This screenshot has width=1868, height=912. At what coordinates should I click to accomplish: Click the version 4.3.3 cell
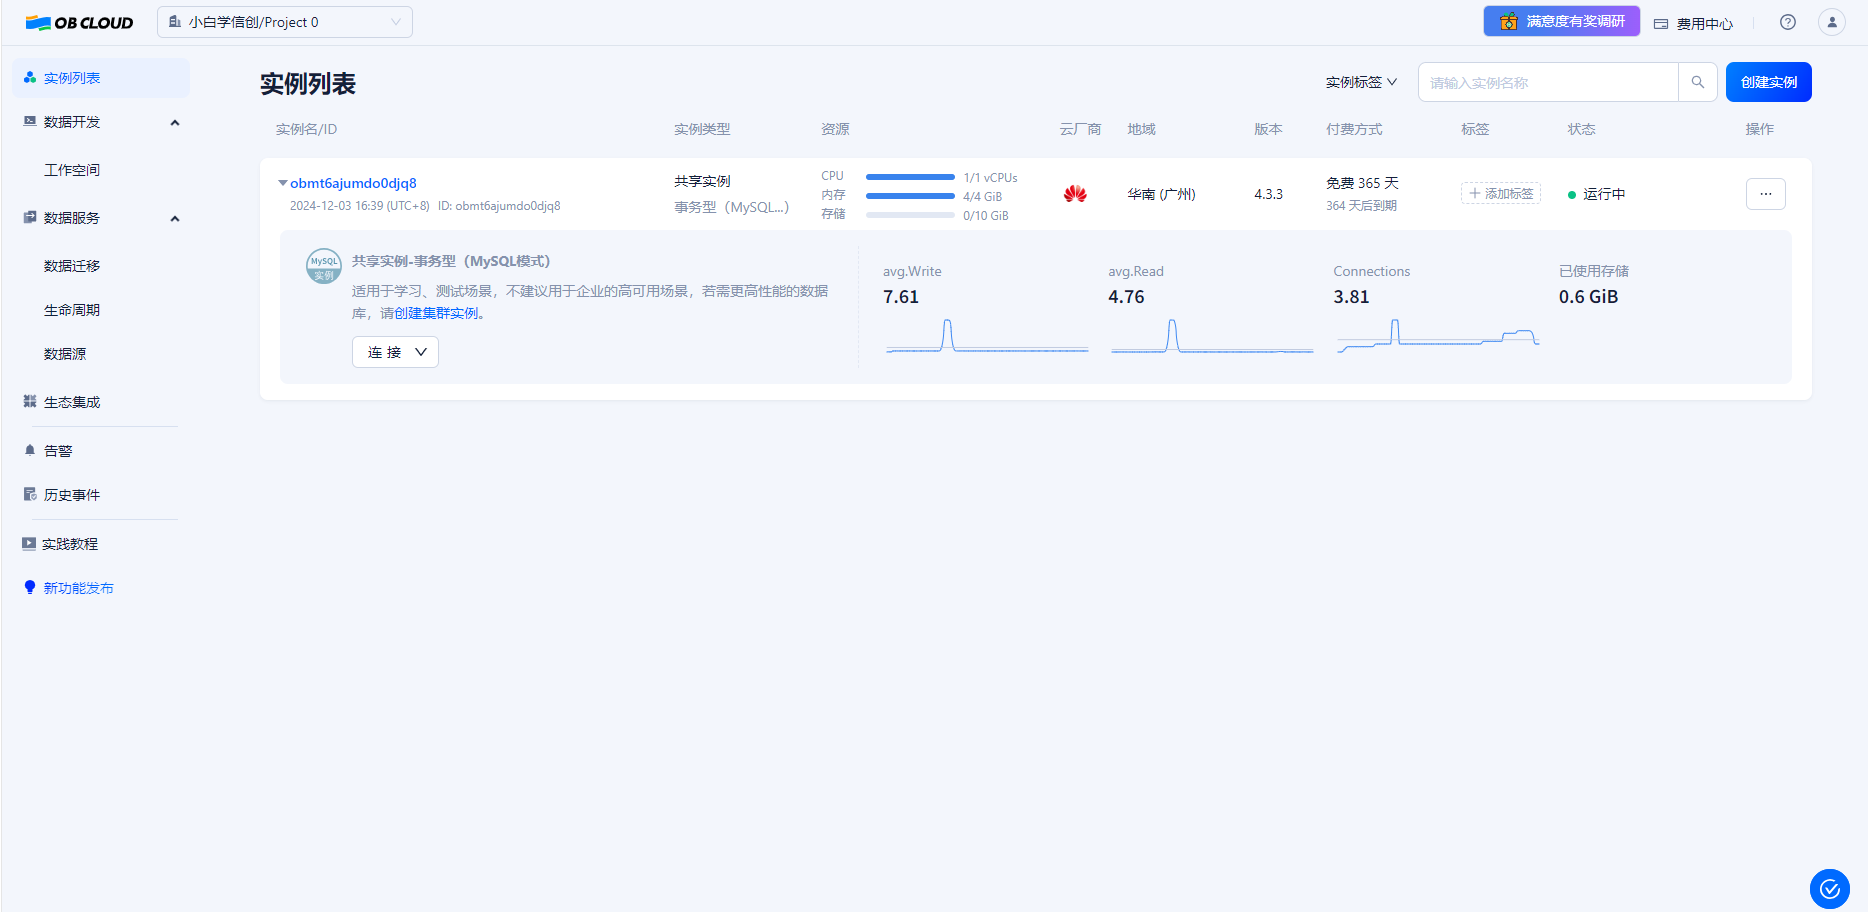[1268, 194]
